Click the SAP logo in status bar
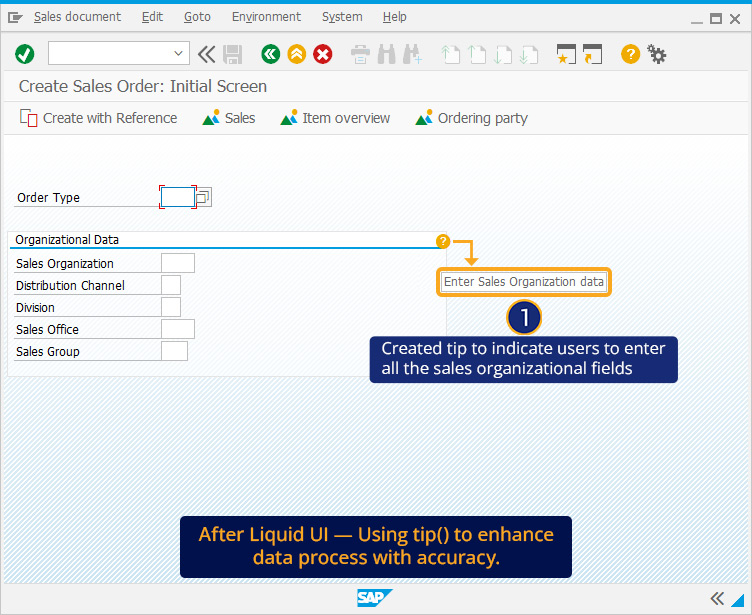The image size is (752, 615). coord(374,598)
